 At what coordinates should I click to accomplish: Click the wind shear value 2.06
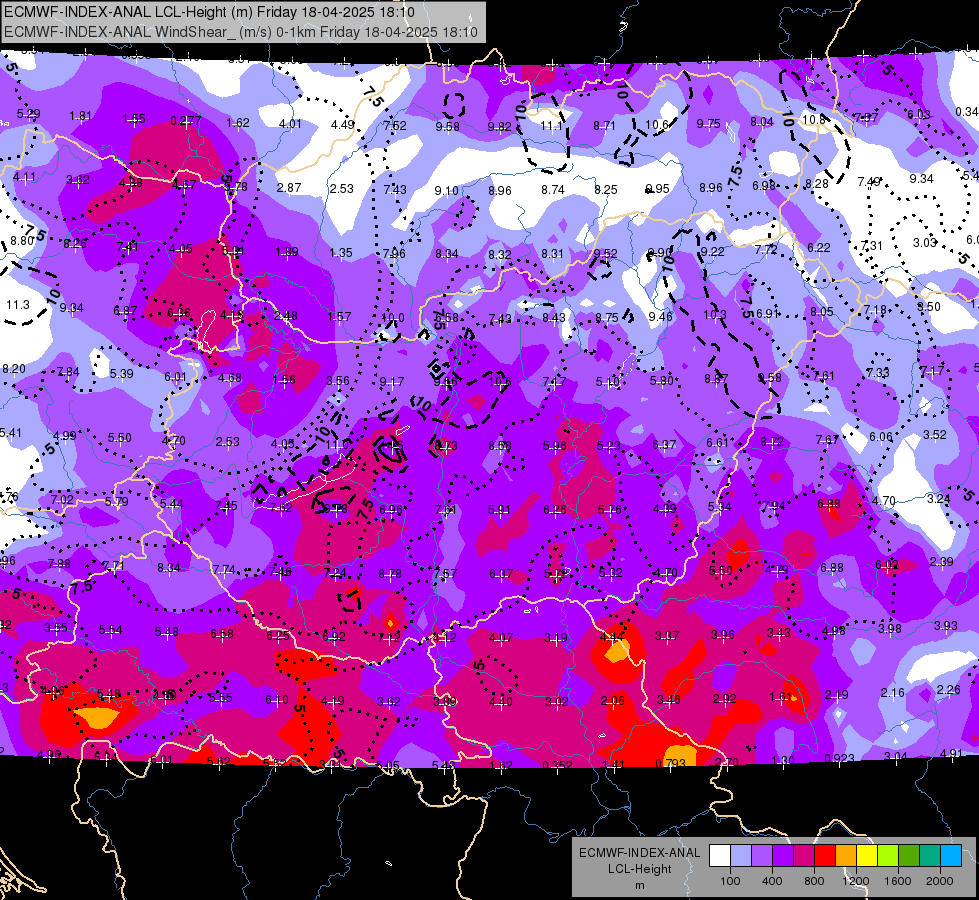[612, 701]
